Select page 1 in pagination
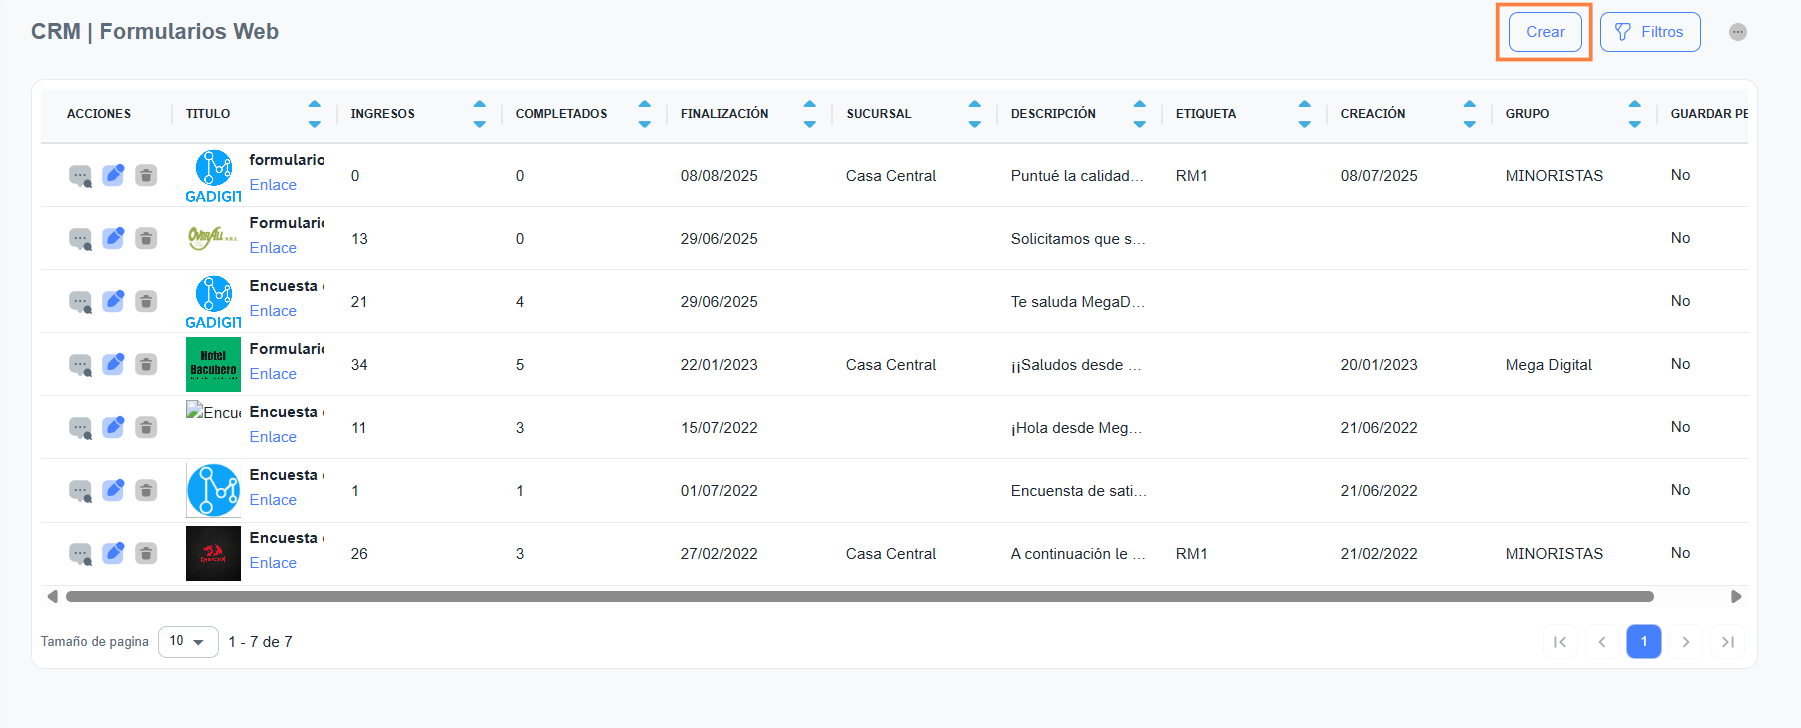 coord(1643,641)
